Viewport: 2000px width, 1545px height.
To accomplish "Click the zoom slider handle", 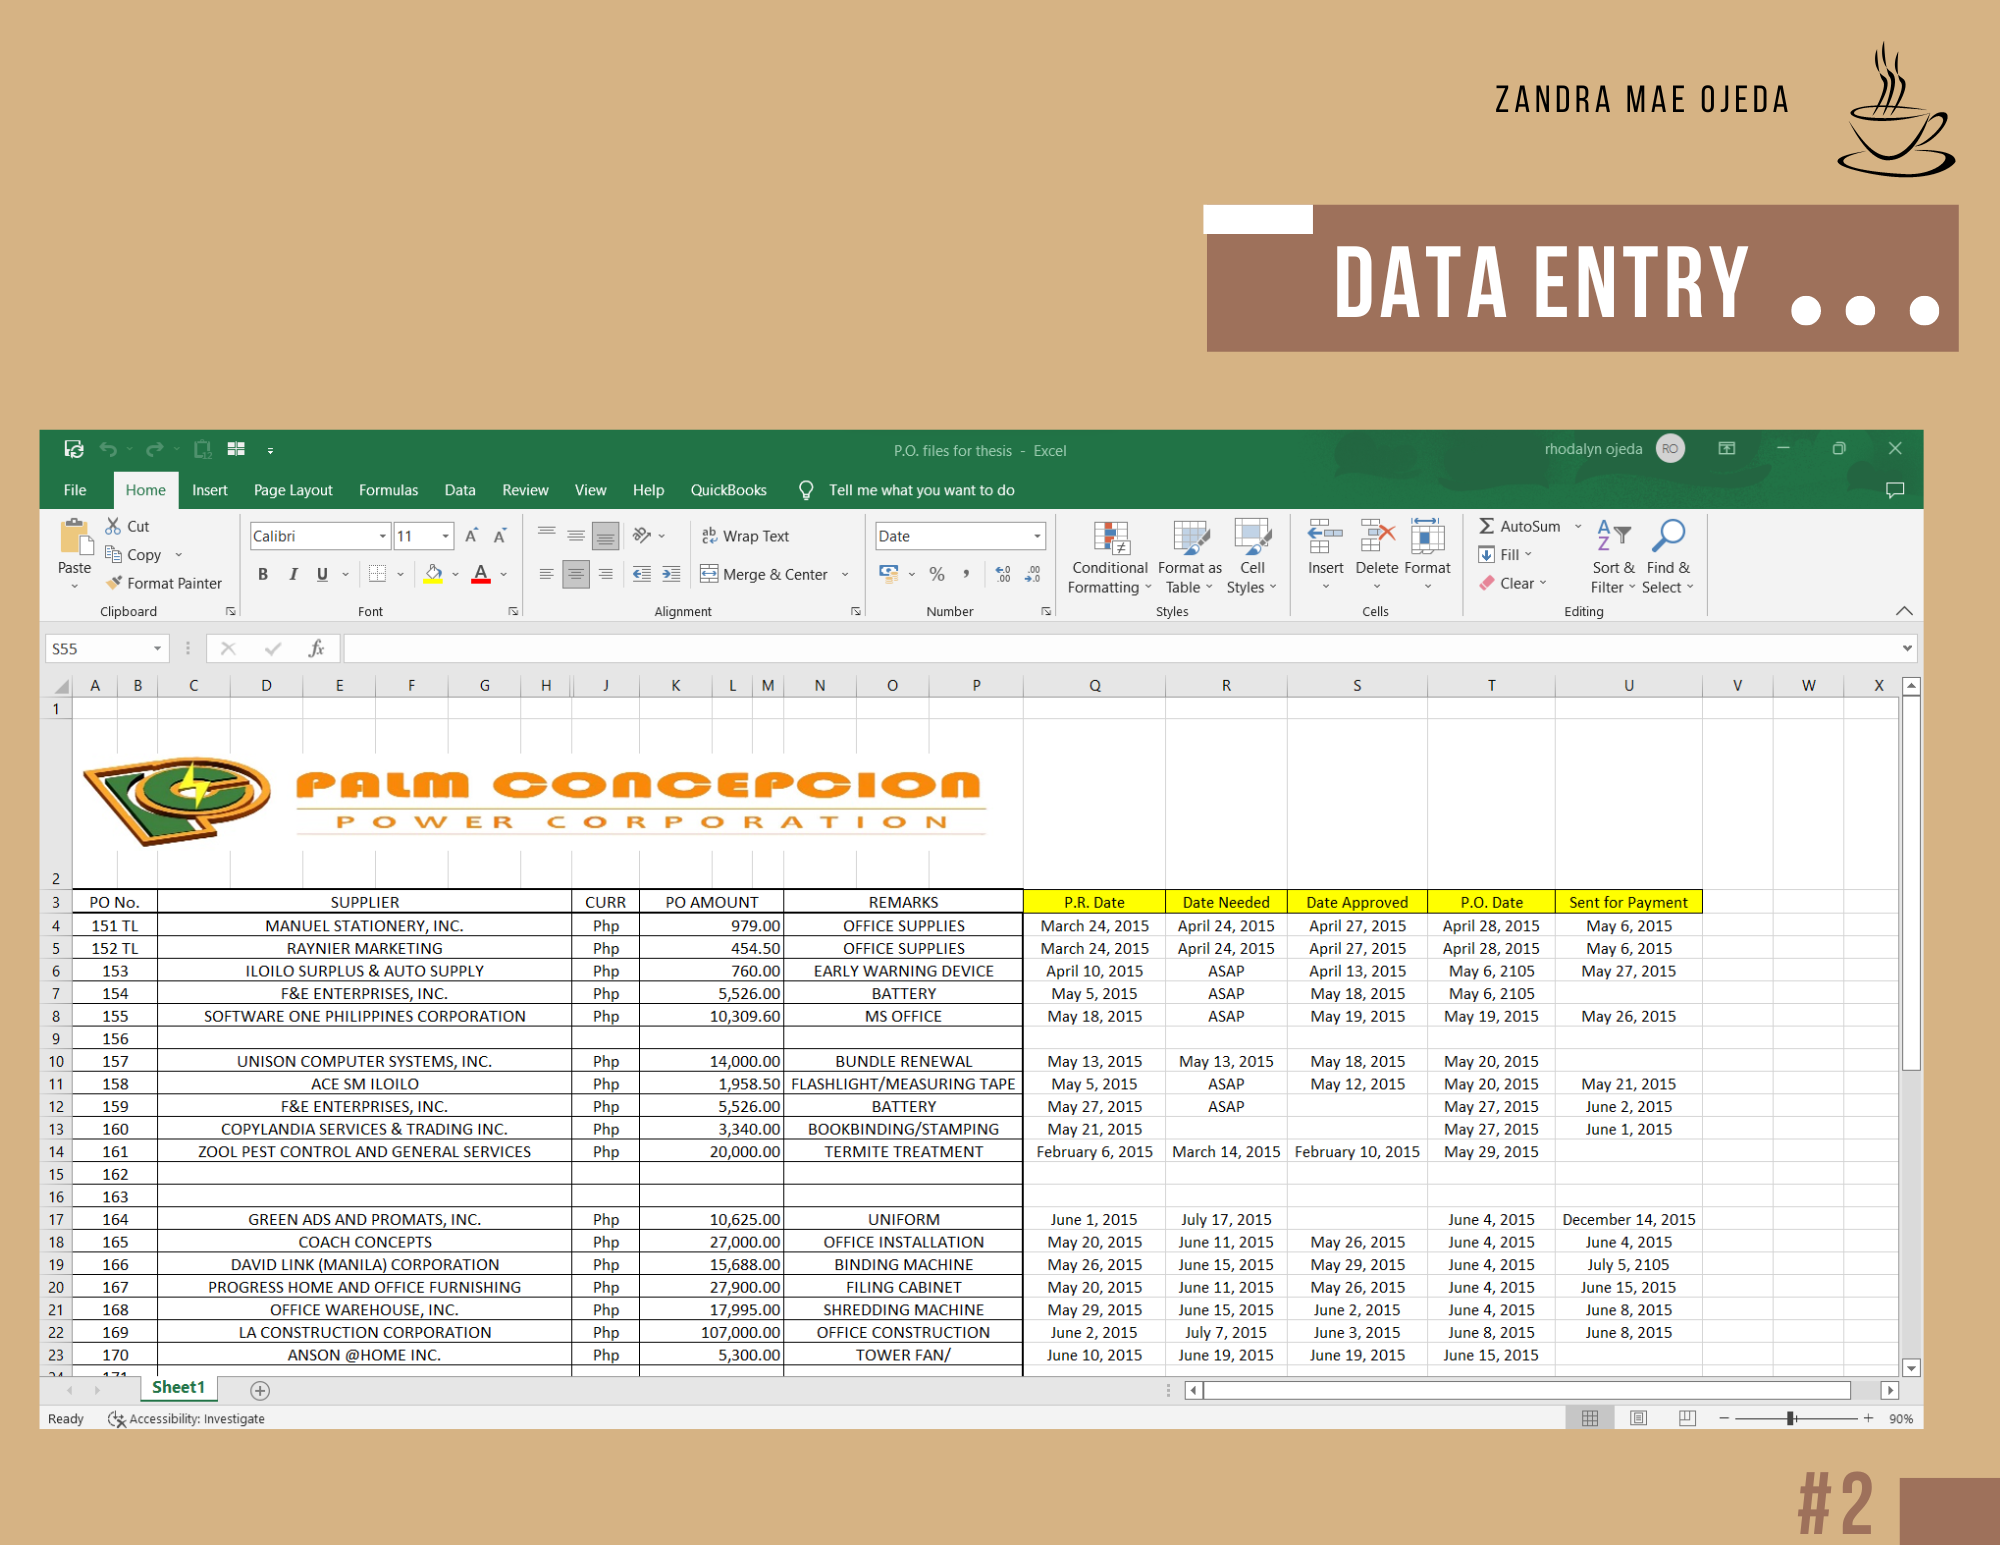I will tap(1791, 1418).
